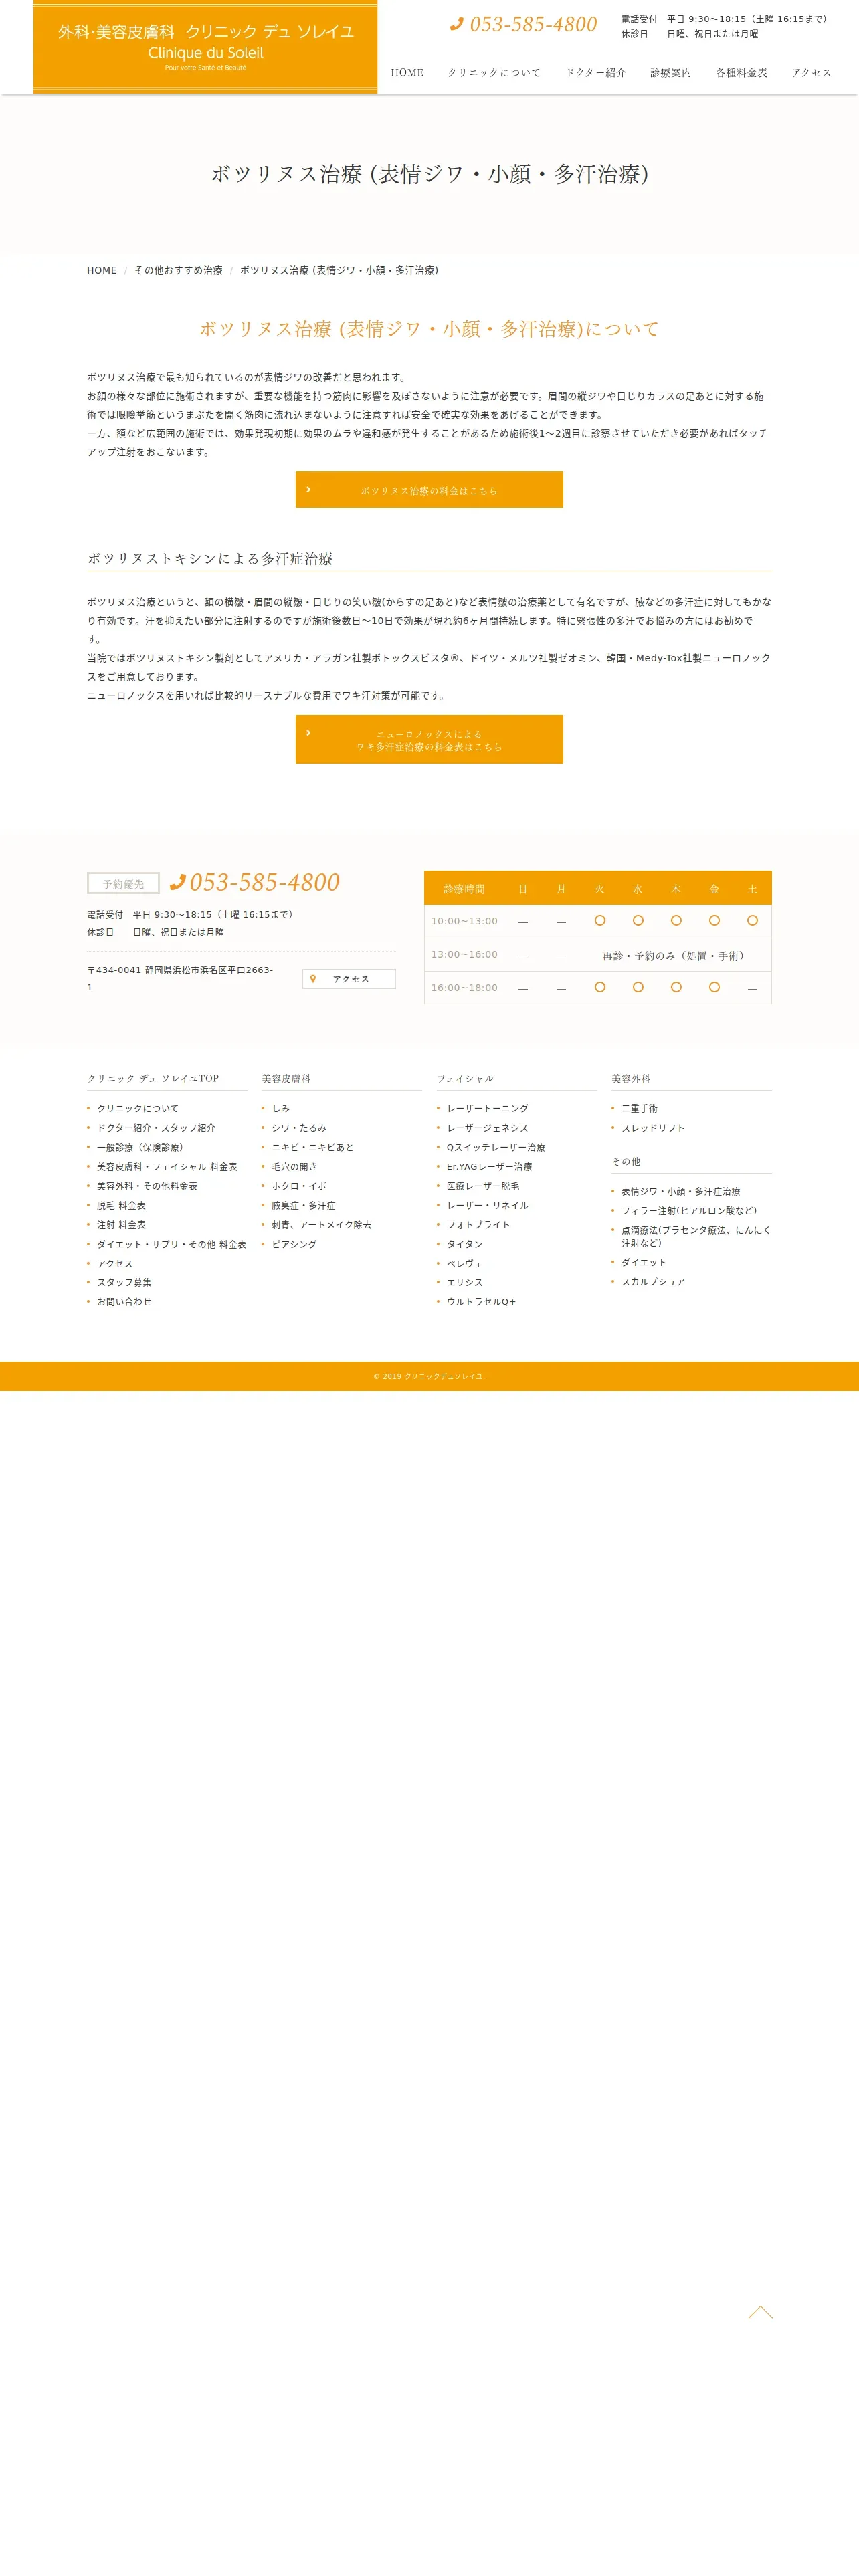Open 美容外科・その他料金表 link

147,1186
